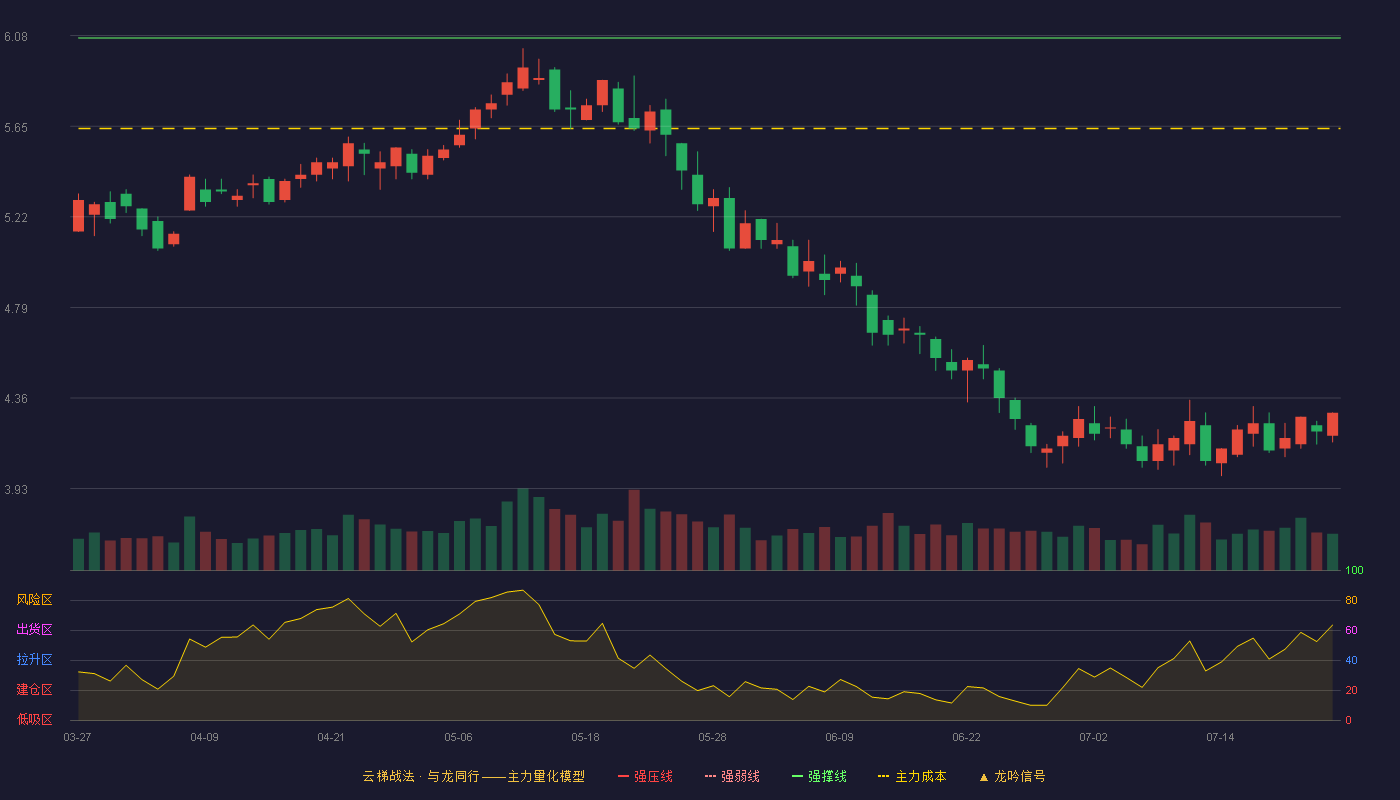Click the green 强撑线 line at top of chart
1400x800 pixels.
[x=709, y=38]
